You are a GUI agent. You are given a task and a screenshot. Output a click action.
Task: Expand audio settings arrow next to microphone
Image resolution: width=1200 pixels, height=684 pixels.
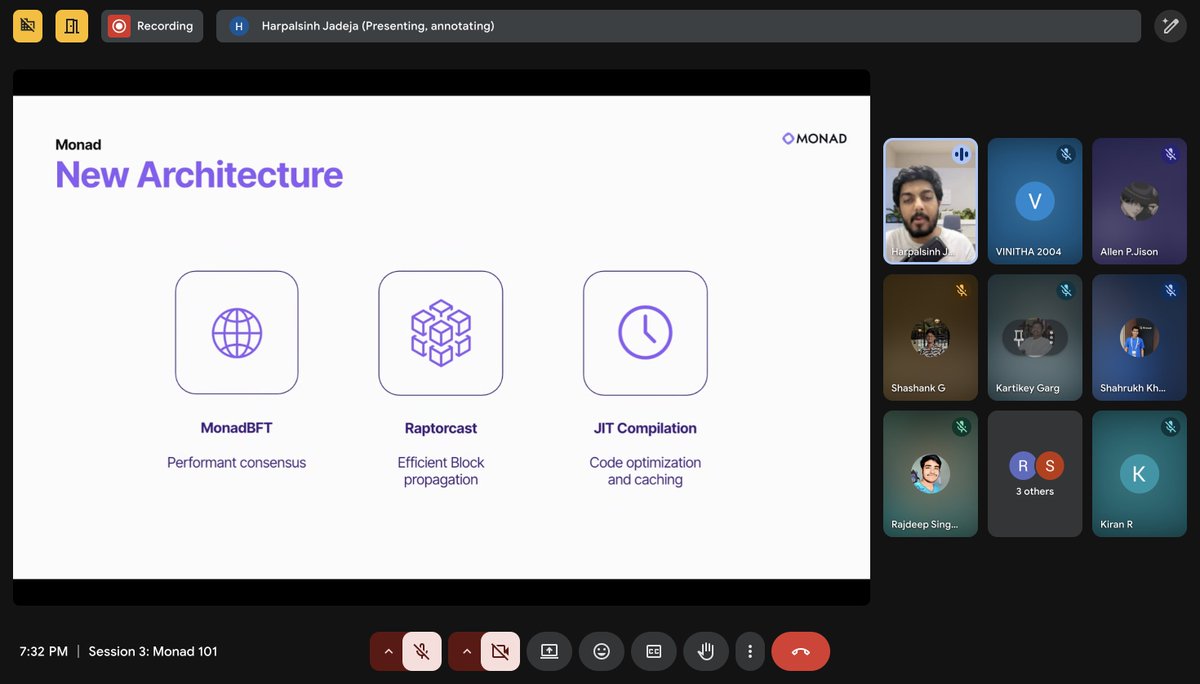[388, 651]
